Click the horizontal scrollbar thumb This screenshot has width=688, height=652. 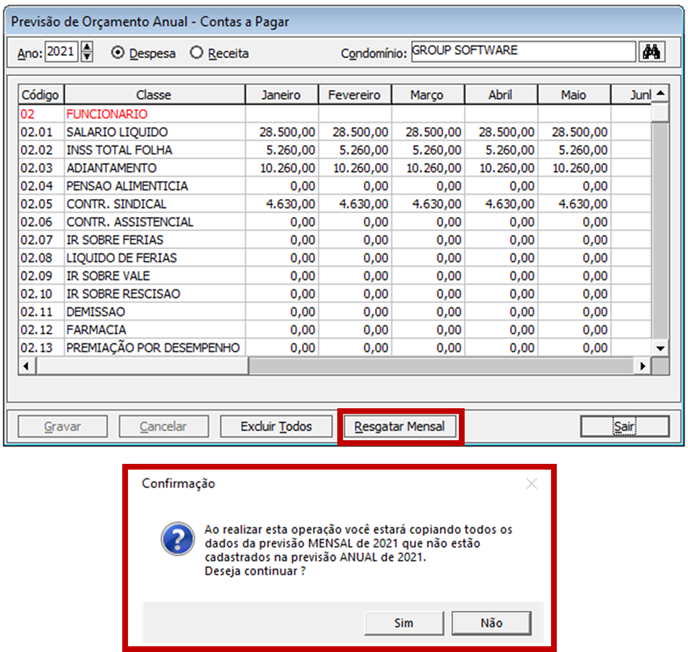(142, 366)
